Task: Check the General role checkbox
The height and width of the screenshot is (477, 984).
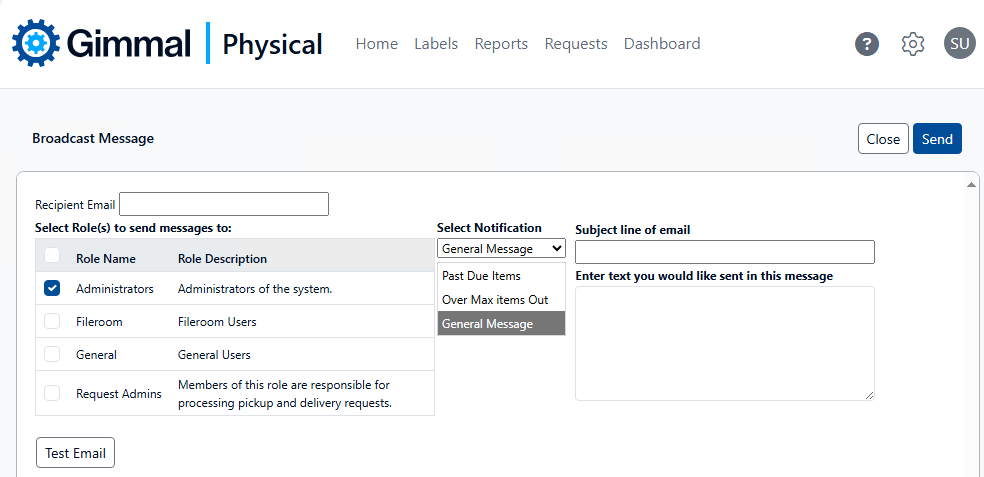Action: click(52, 354)
